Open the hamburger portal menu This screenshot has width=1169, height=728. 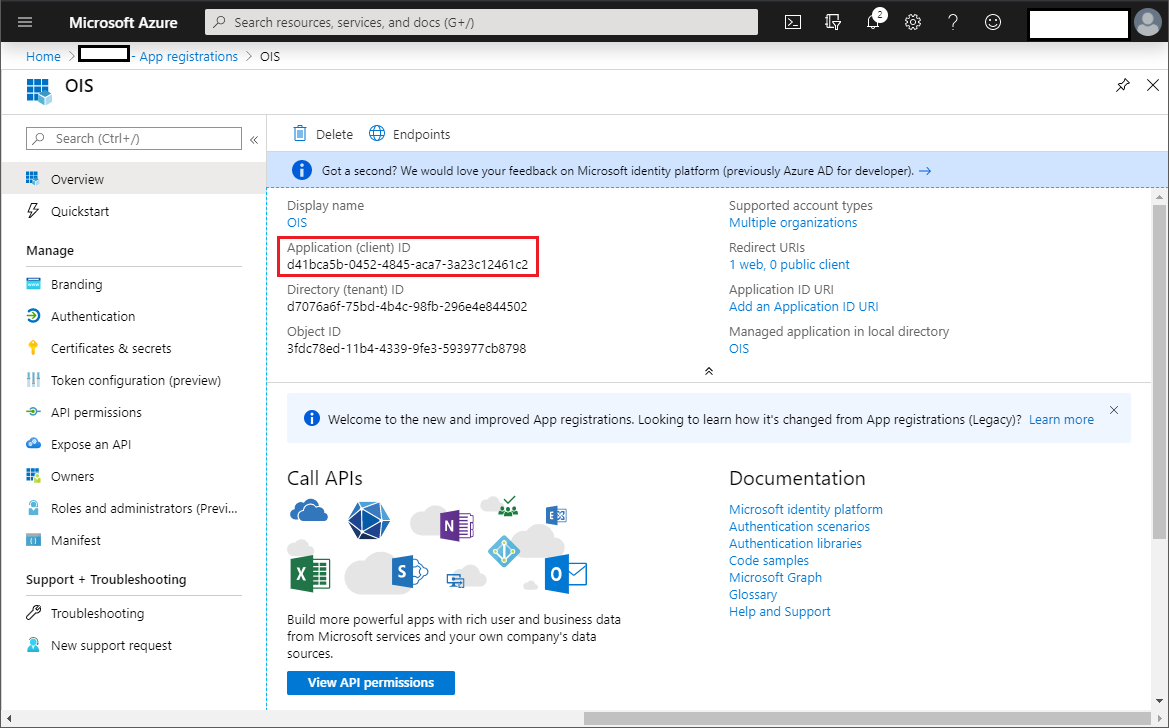pos(25,22)
